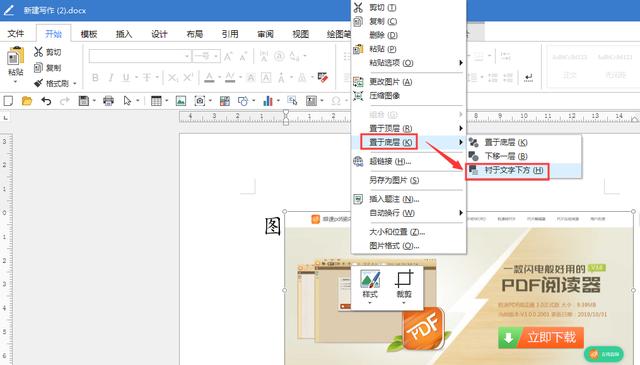Click the Save floppy disk icon
Screen dimensions: 640x365
tap(84, 100)
